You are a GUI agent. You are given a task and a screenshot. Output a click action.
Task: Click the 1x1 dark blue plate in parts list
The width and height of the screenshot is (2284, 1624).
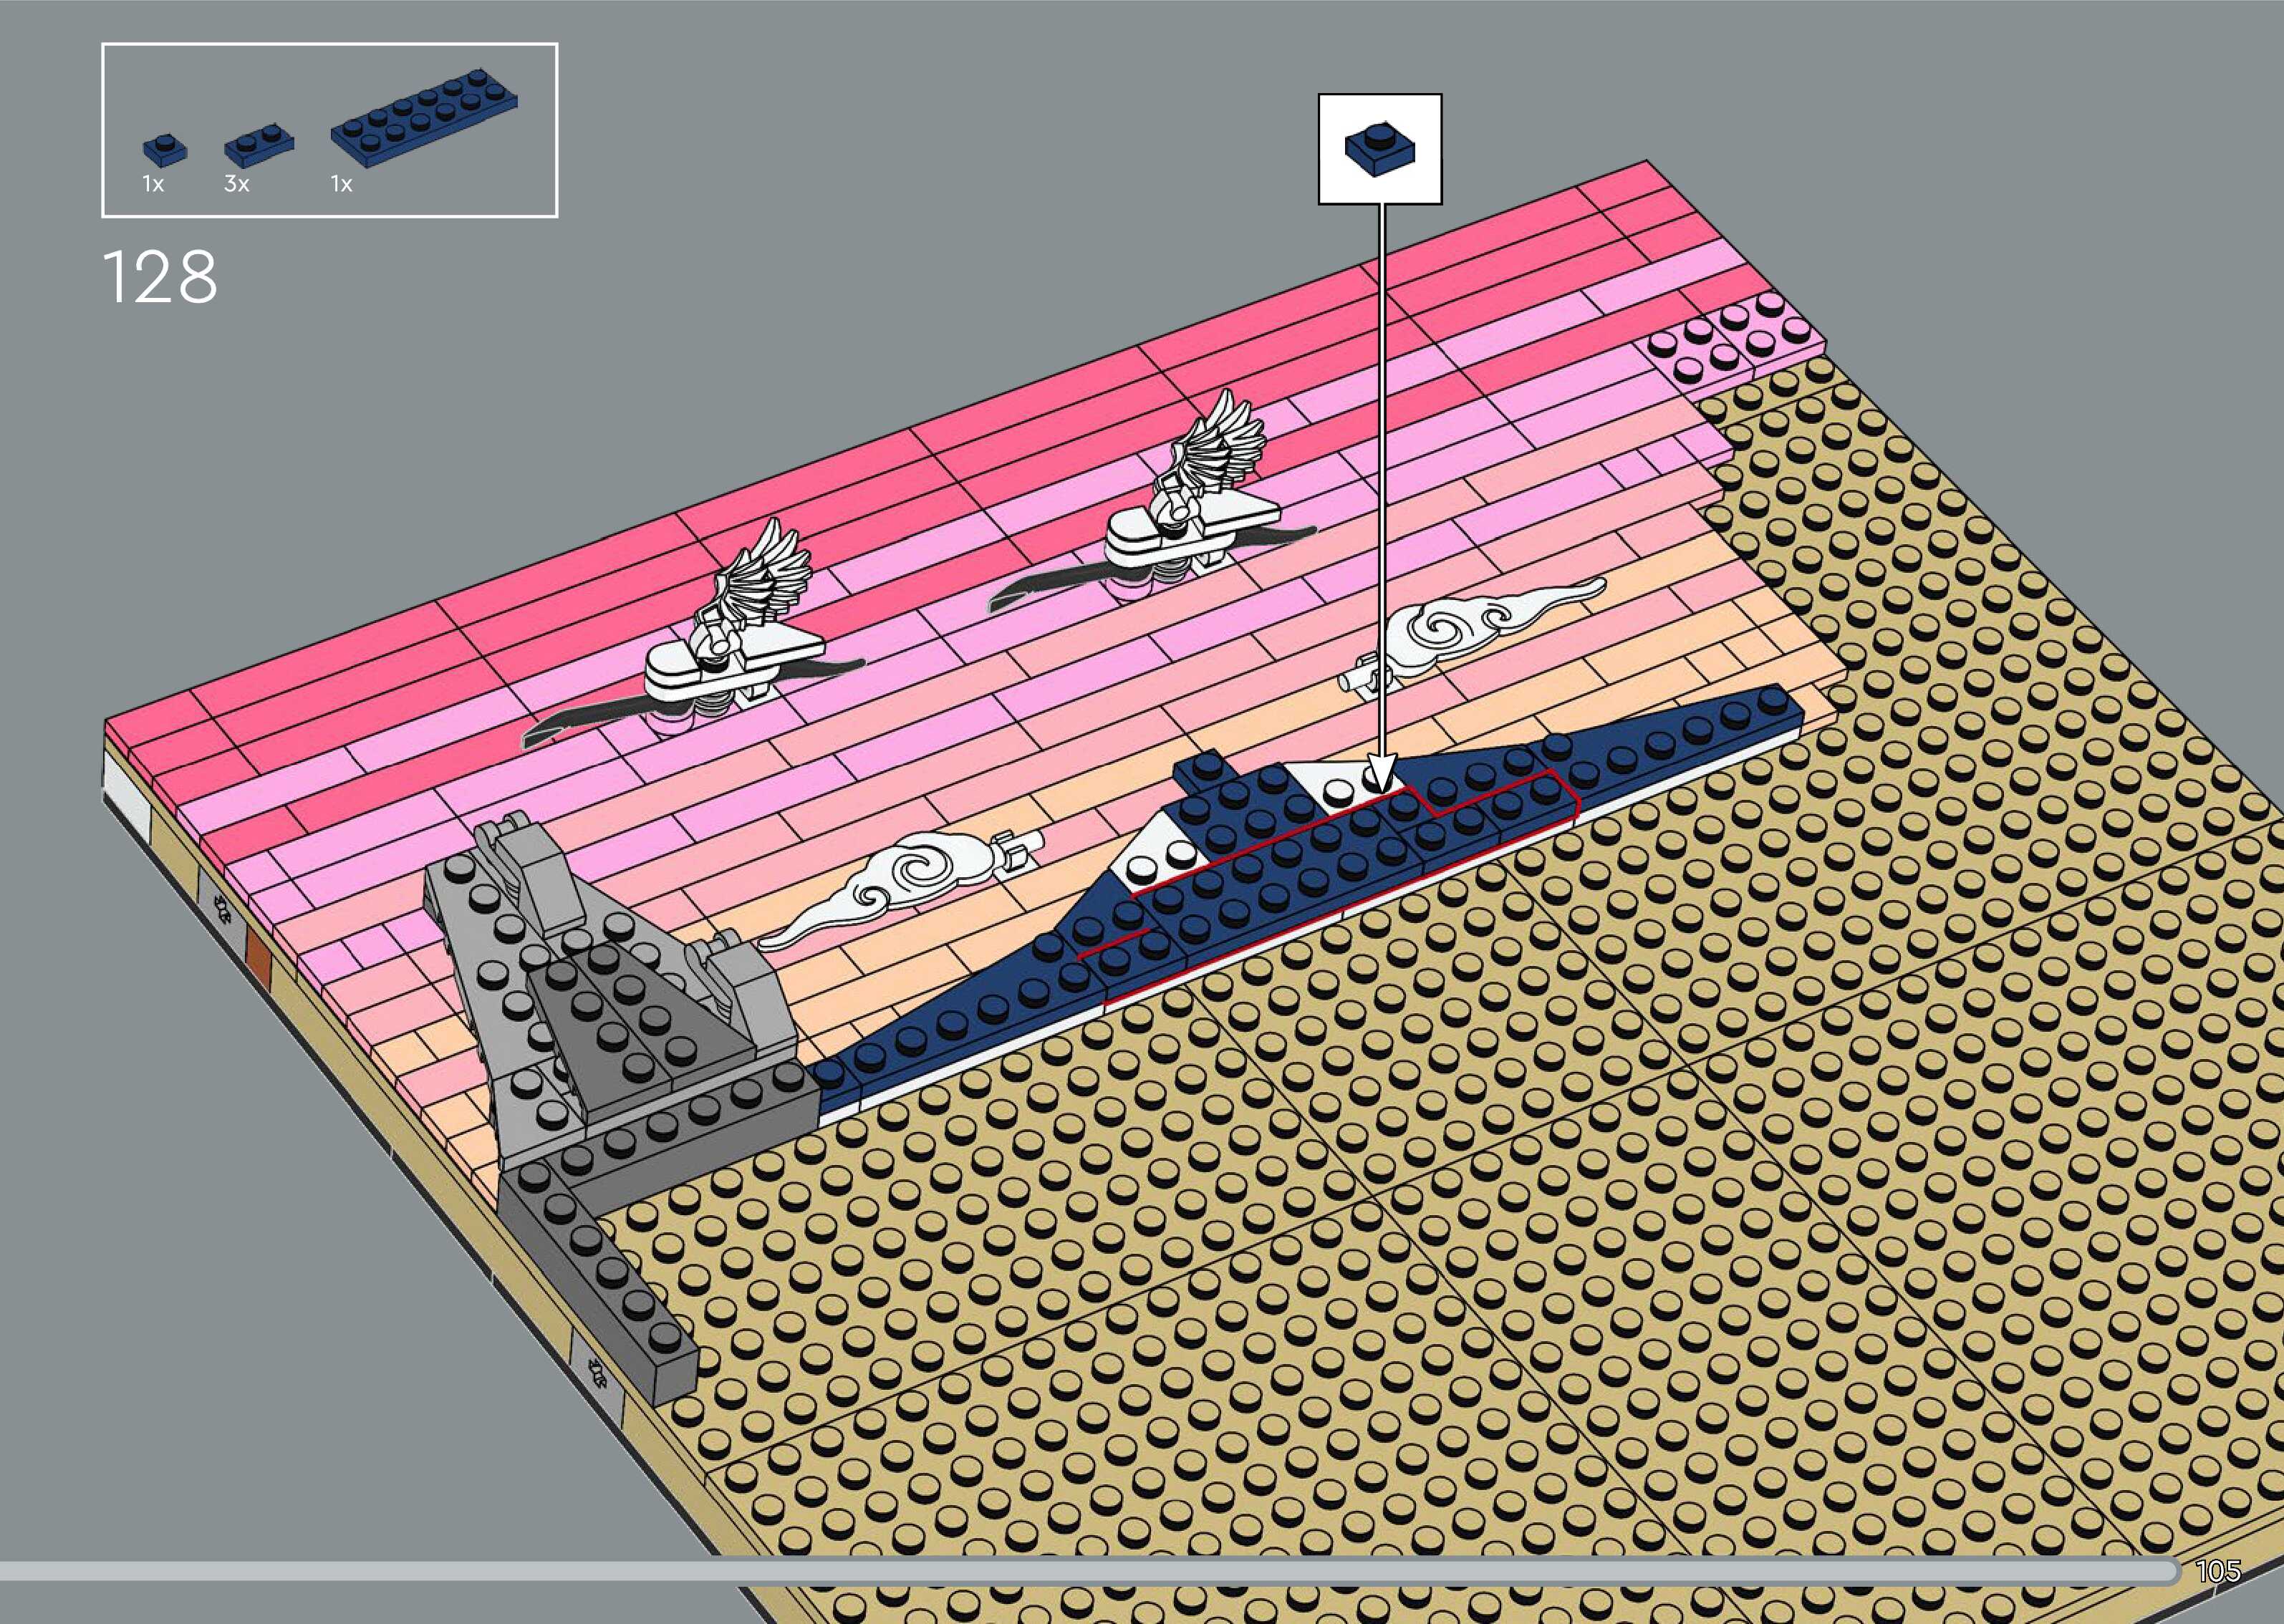click(164, 150)
